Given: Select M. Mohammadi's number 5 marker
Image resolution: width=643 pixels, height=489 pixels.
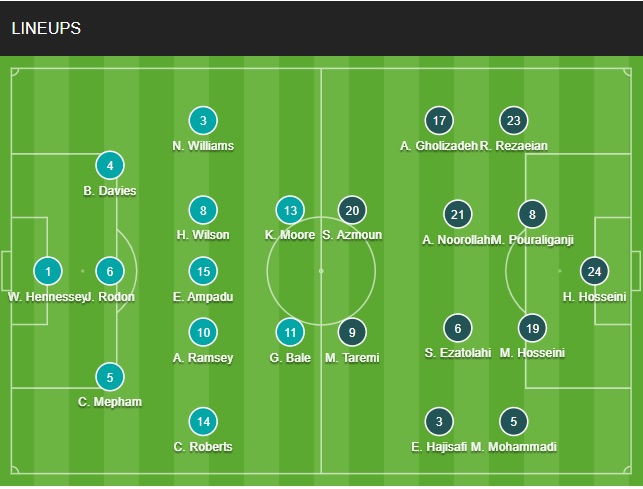Looking at the screenshot, I should click(x=513, y=421).
